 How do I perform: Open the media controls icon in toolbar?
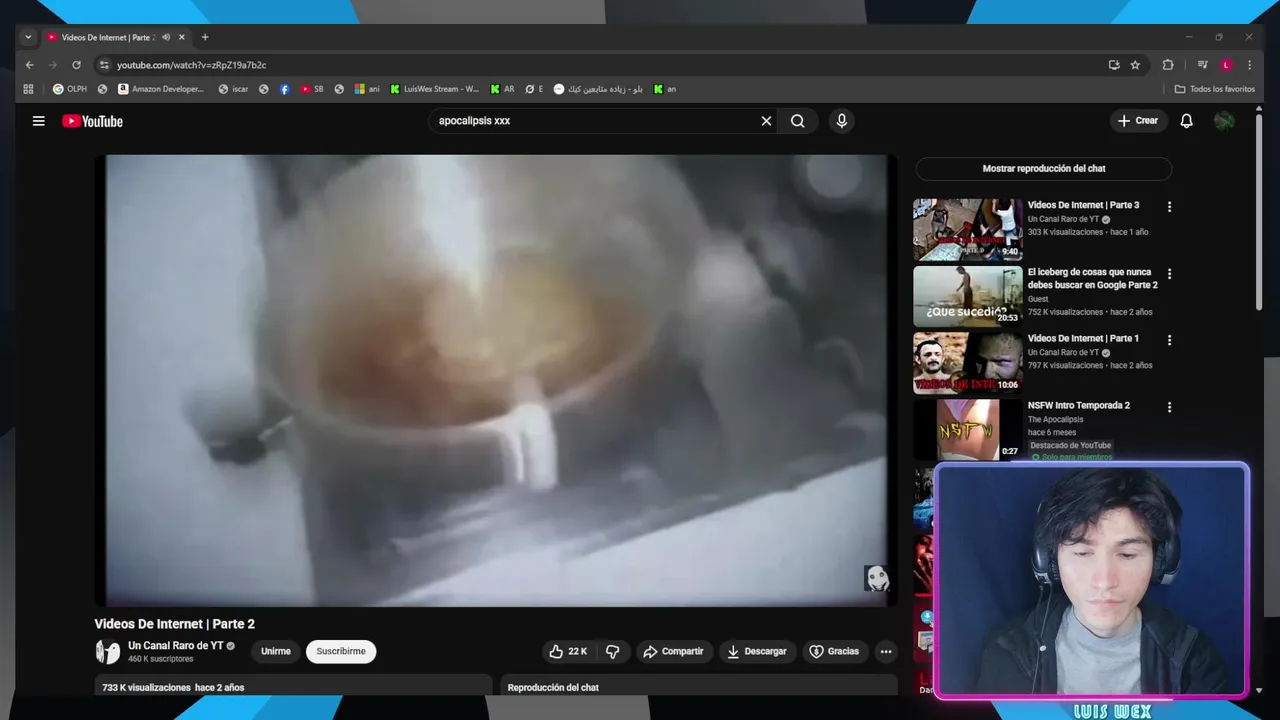click(1202, 65)
